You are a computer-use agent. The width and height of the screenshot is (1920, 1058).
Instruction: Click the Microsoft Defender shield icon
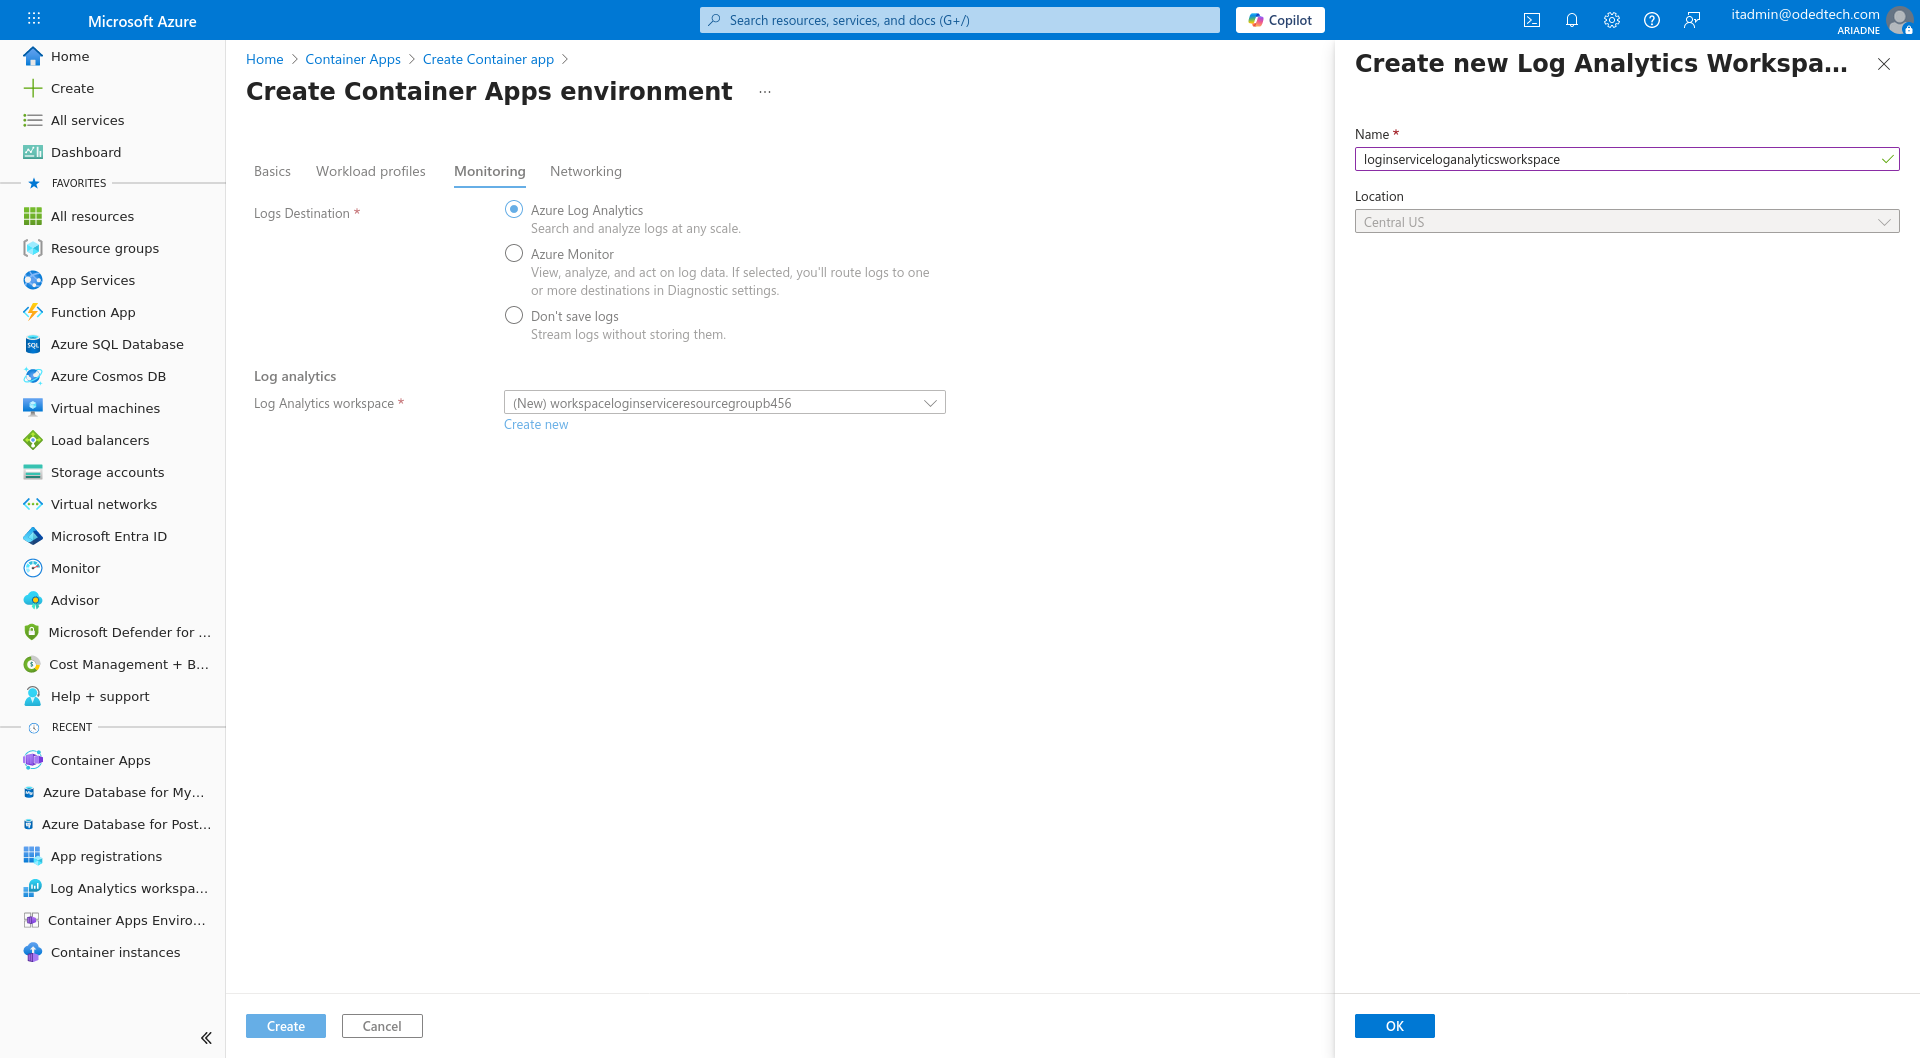[32, 632]
